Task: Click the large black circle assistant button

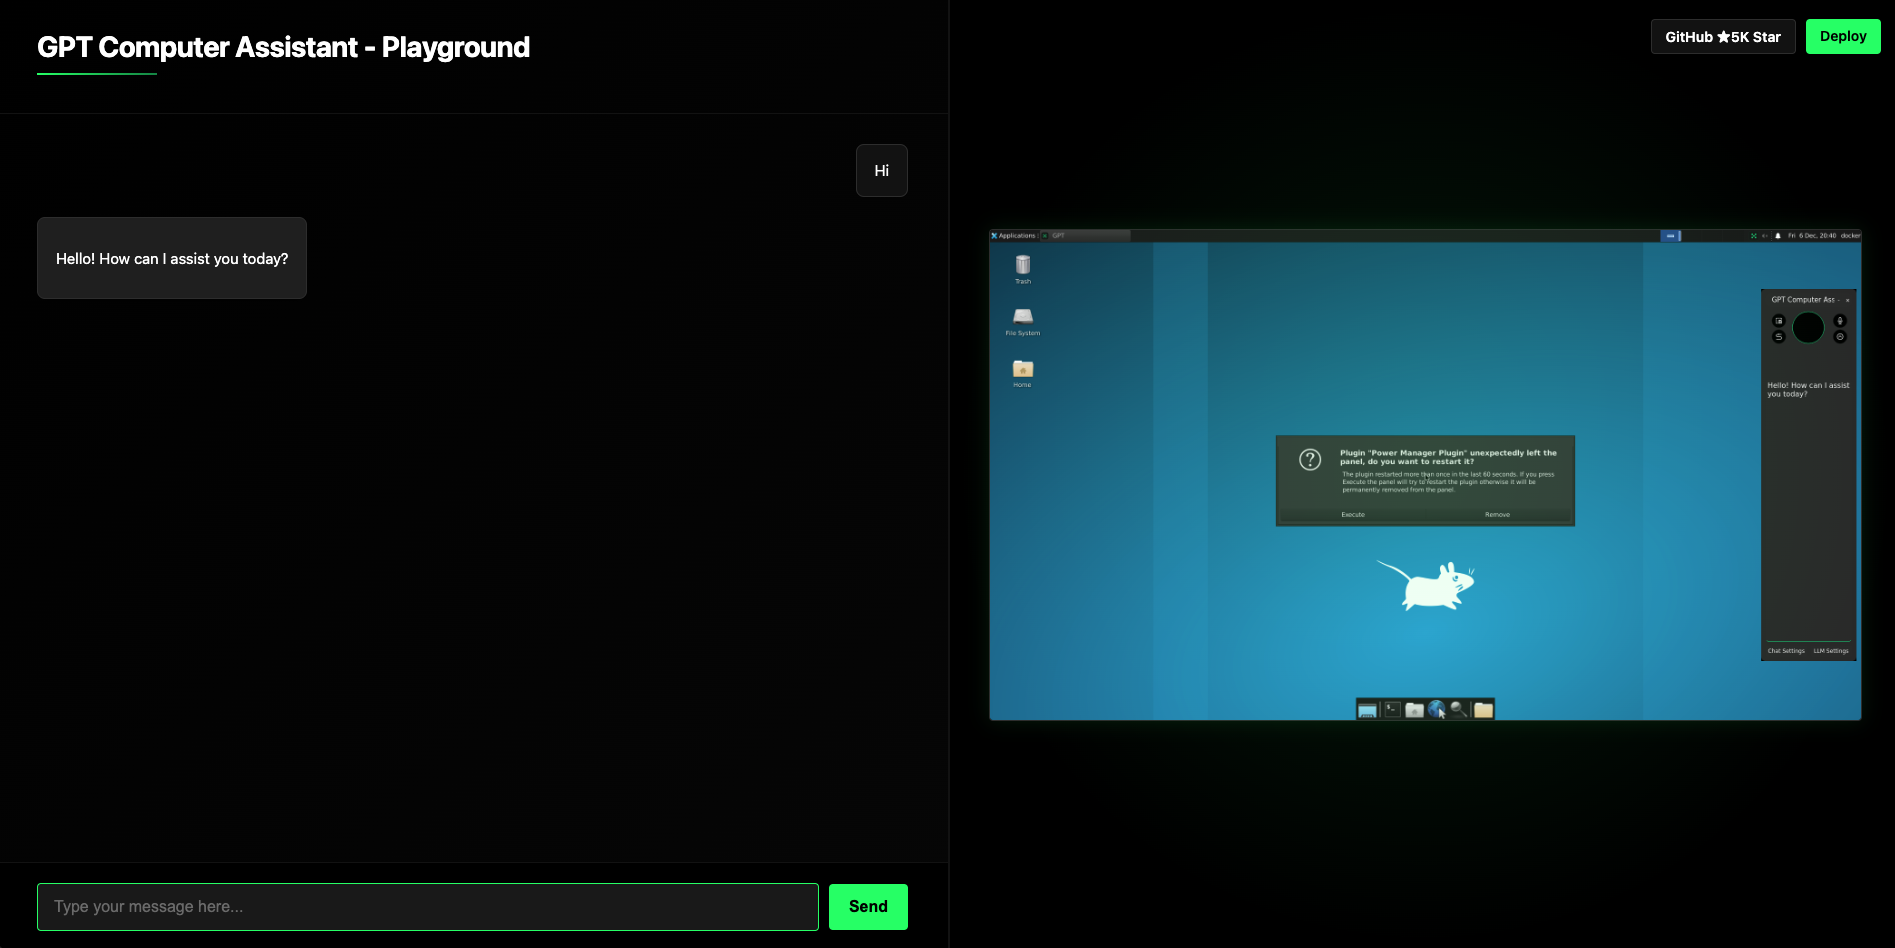Action: (1808, 328)
